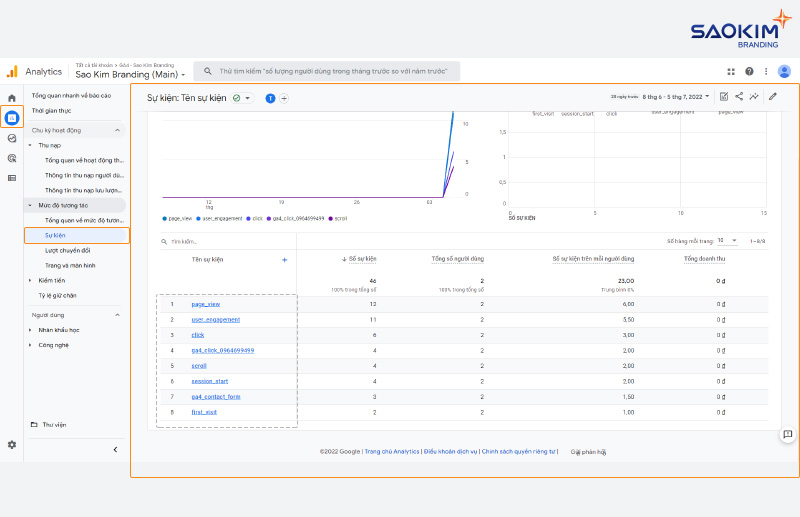Image resolution: width=800 pixels, height=517 pixels.
Task: Collapse the Người dùng section
Action: tap(117, 315)
